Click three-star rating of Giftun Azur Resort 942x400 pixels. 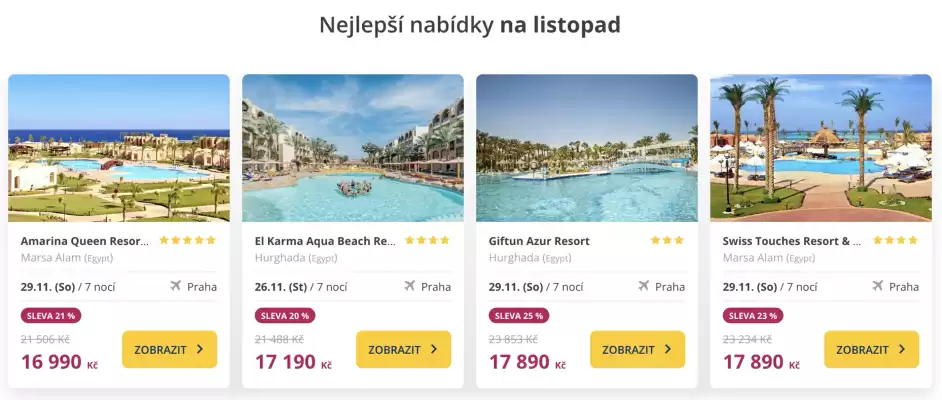667,241
